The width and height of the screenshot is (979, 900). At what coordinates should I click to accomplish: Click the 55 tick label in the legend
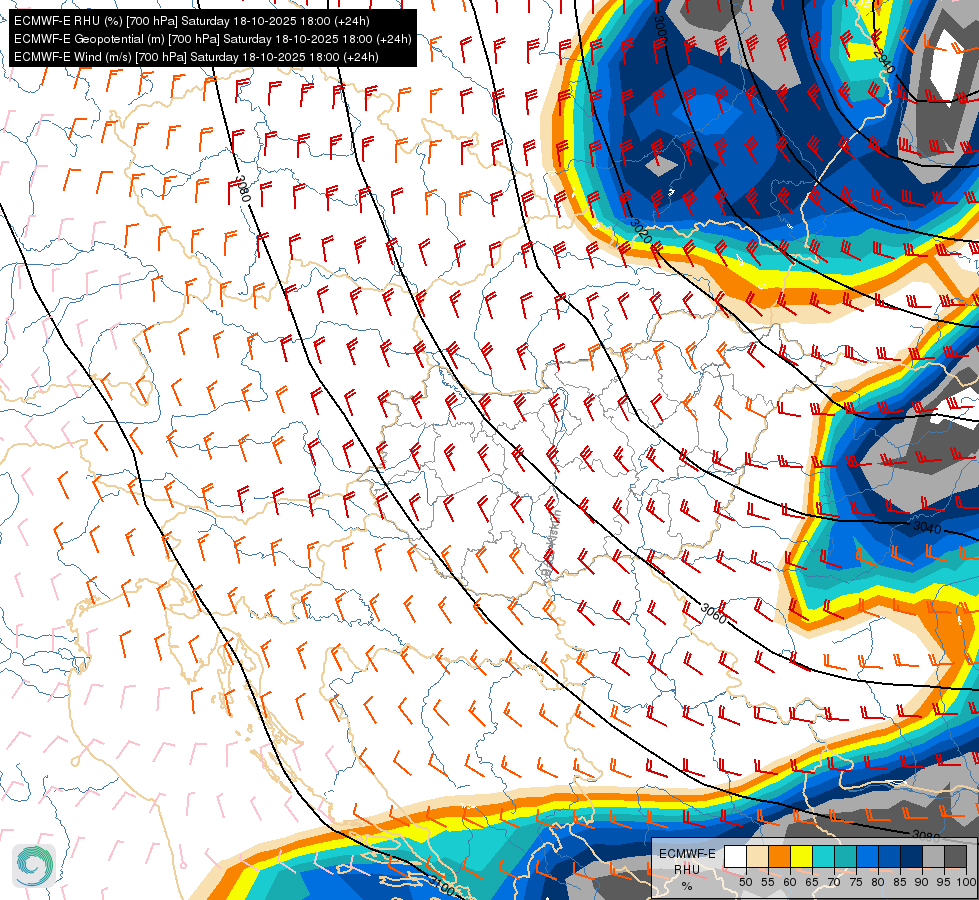click(767, 882)
